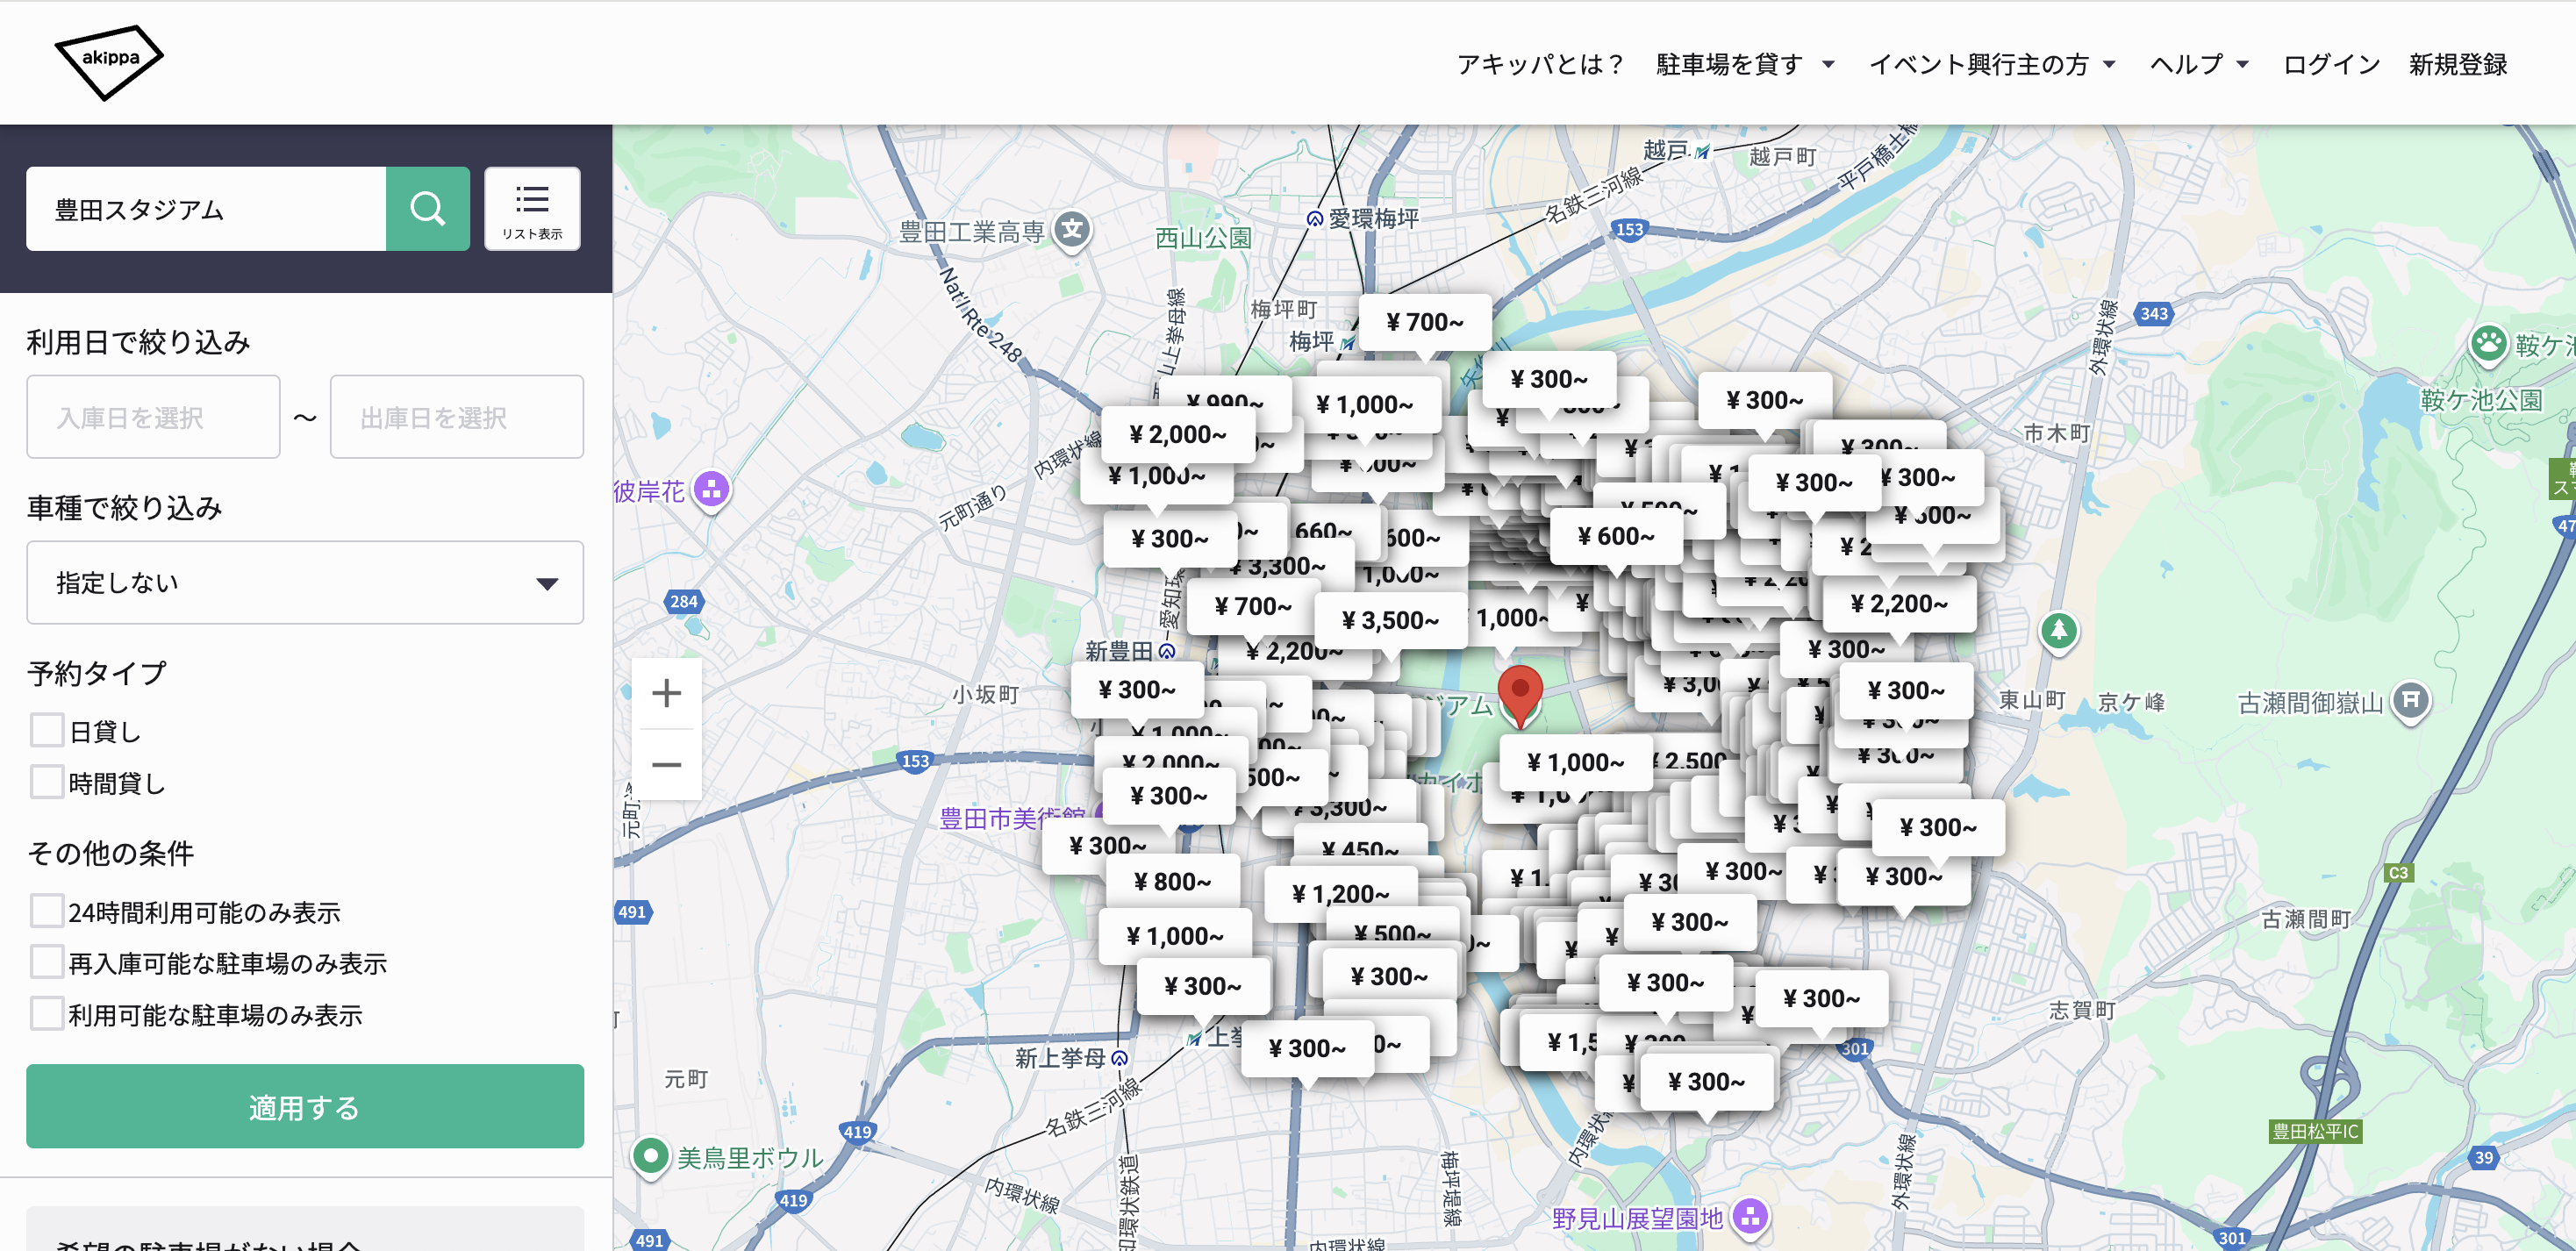The height and width of the screenshot is (1251, 2576).
Task: Open the 車種 dropdown showing 指定しない
Action: pos(305,583)
